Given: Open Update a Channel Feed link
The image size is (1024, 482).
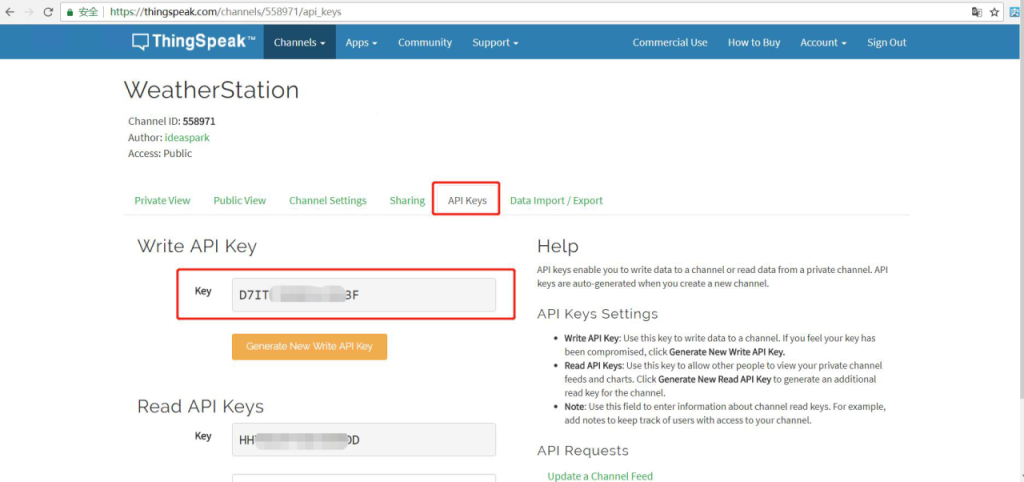Looking at the screenshot, I should tap(600, 476).
